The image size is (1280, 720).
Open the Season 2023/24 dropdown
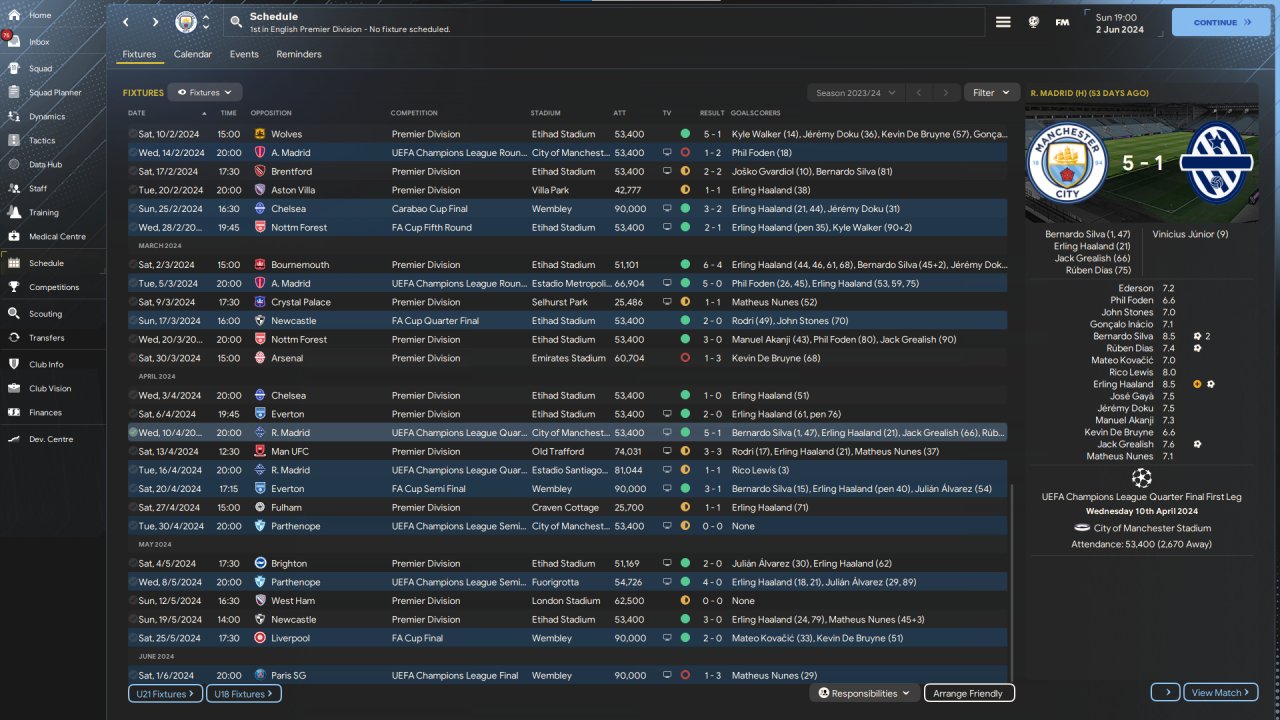point(856,93)
